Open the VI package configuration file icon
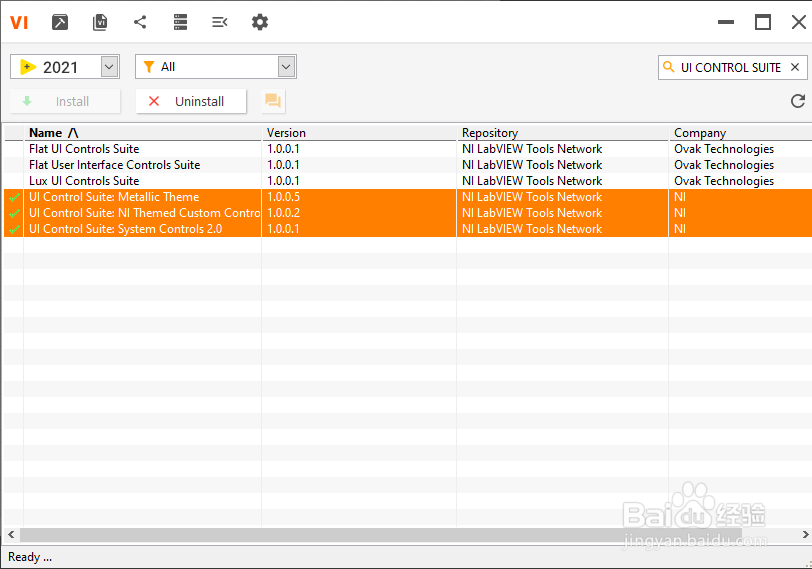This screenshot has width=812, height=569. pos(100,22)
